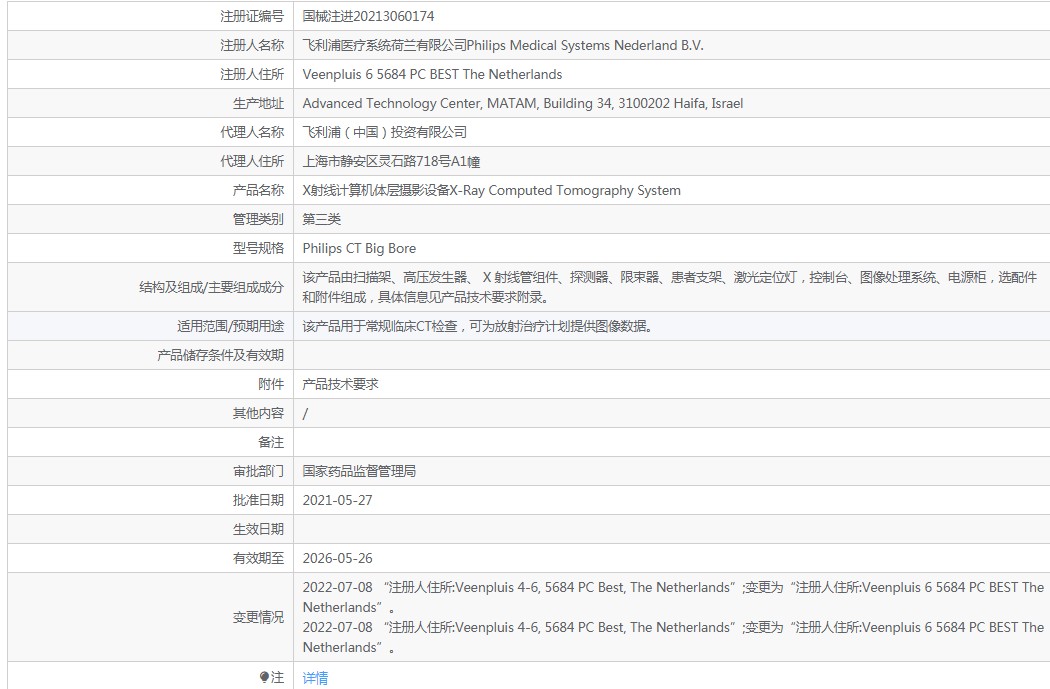The width and height of the screenshot is (1050, 689).
Task: Click the 型号规格 label
Action: [258, 248]
